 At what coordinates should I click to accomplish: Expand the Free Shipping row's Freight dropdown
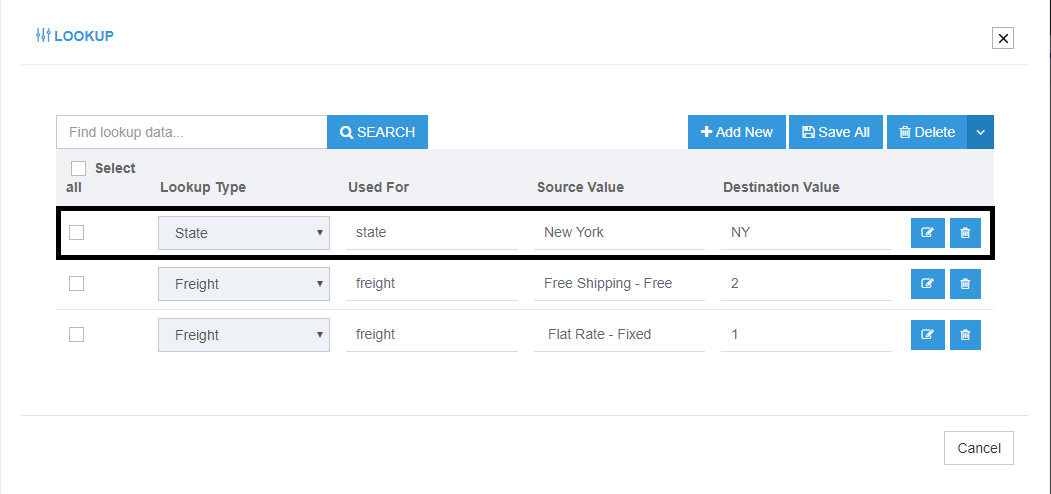click(x=244, y=284)
